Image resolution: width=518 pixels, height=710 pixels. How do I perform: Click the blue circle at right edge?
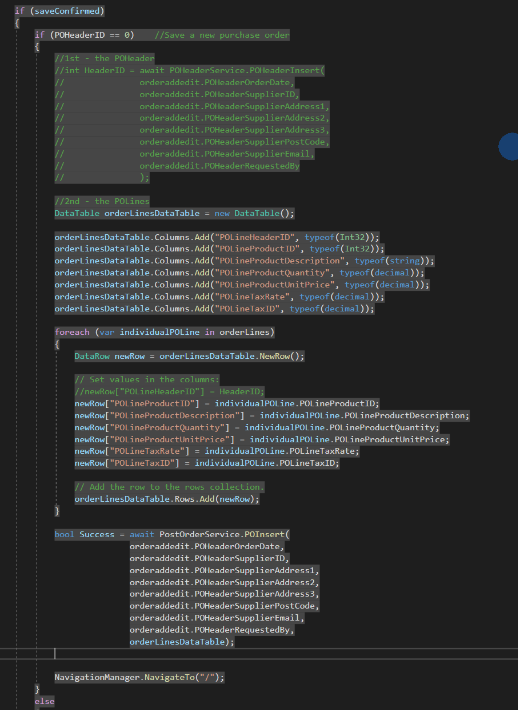point(509,146)
